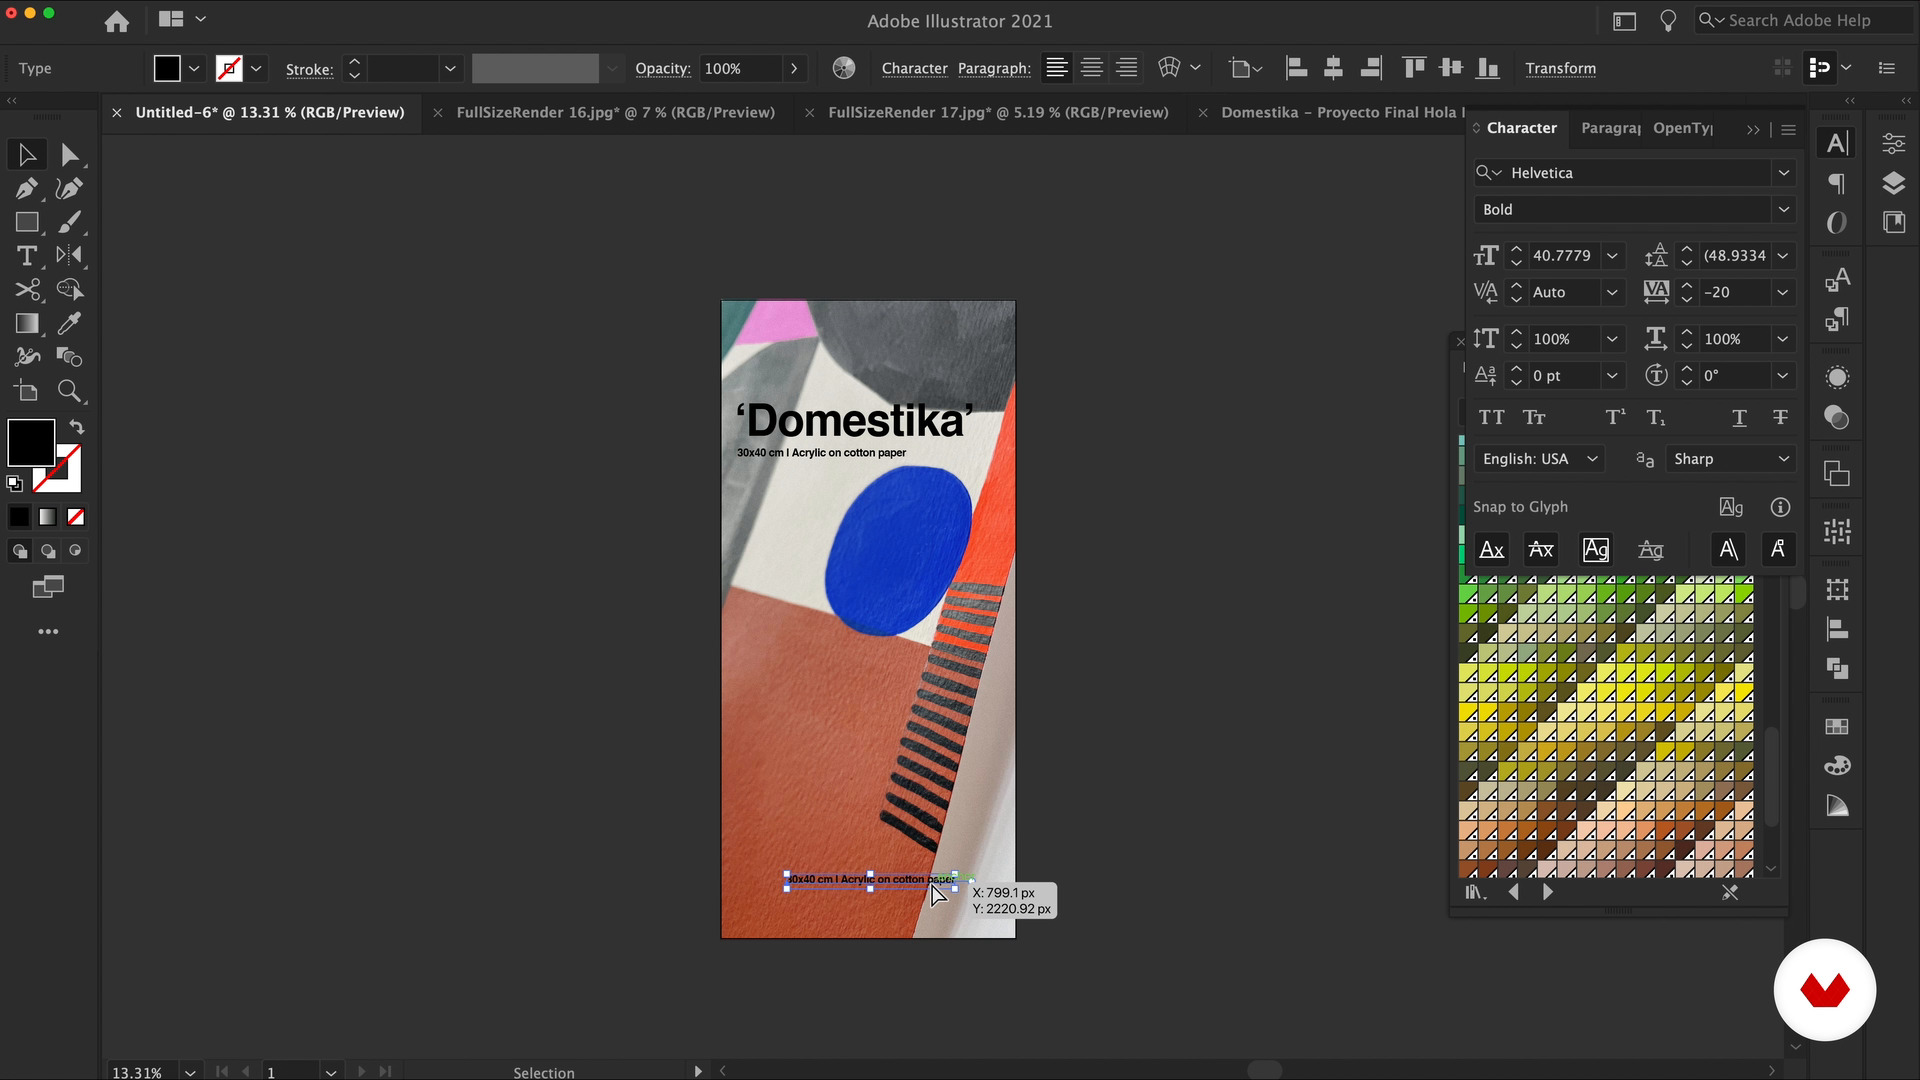Click the Discover lightbulb icon
Viewport: 1920px width, 1080px height.
(x=1668, y=21)
